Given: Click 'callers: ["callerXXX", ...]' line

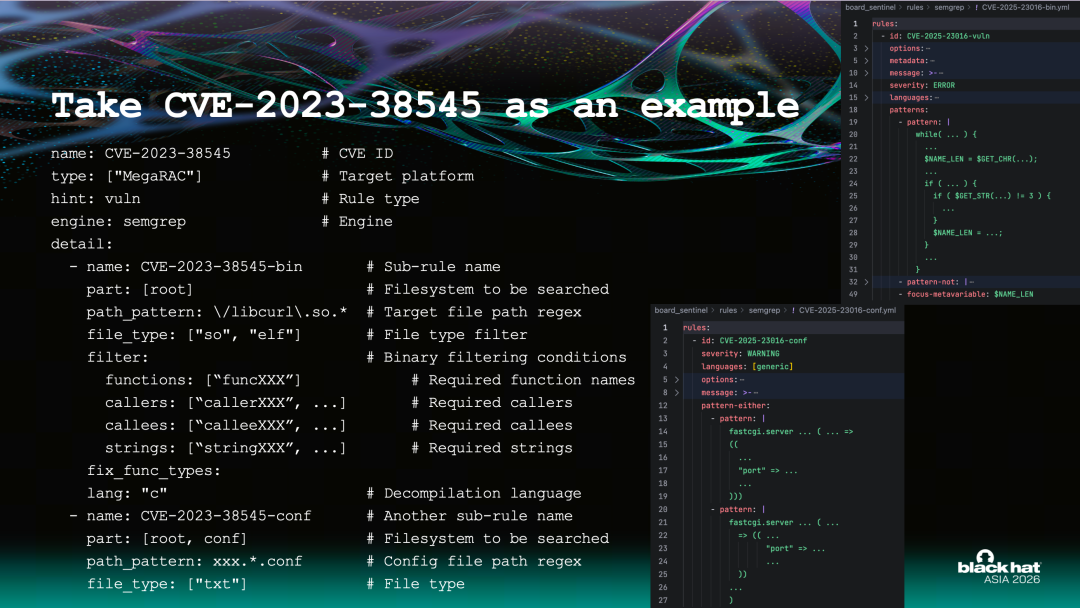Looking at the screenshot, I should coord(225,403).
